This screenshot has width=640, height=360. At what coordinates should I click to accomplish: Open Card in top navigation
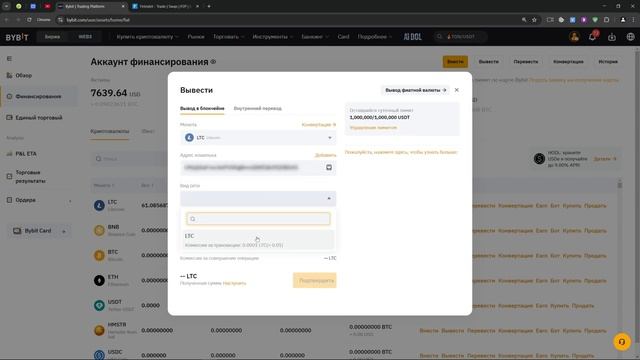[343, 37]
